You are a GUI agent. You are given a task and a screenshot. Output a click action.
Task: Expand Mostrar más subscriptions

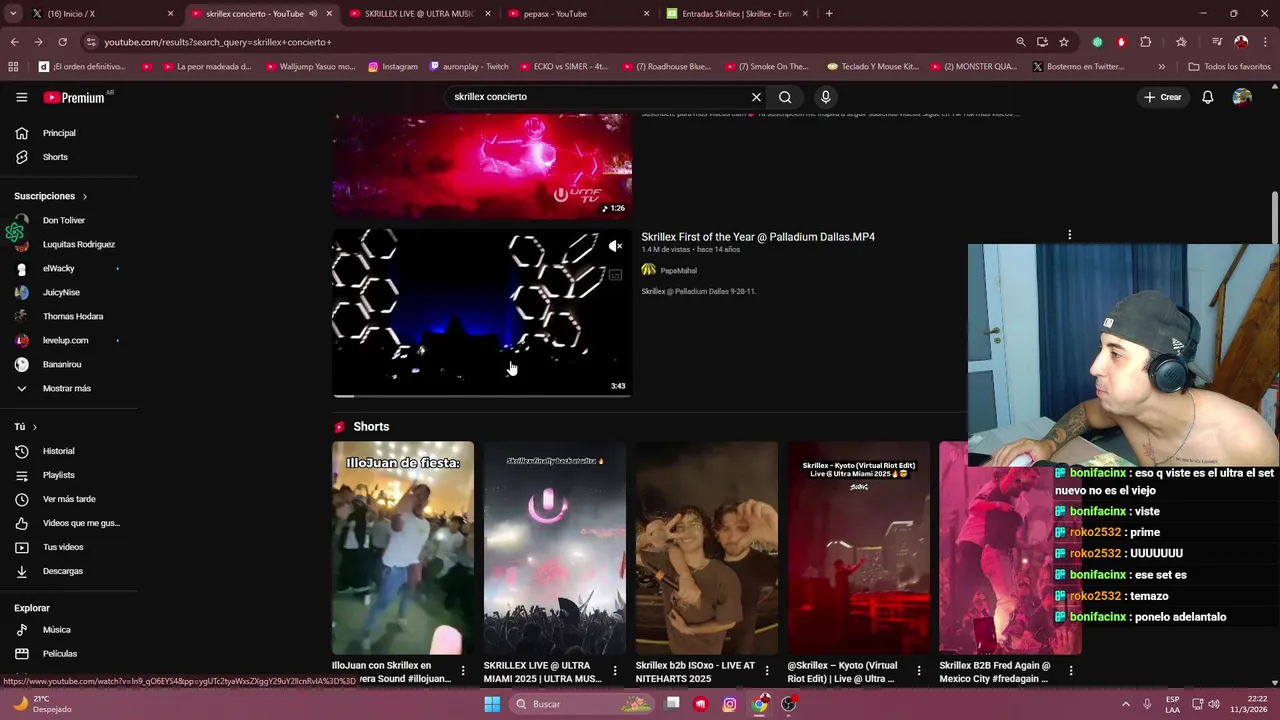[x=66, y=388]
